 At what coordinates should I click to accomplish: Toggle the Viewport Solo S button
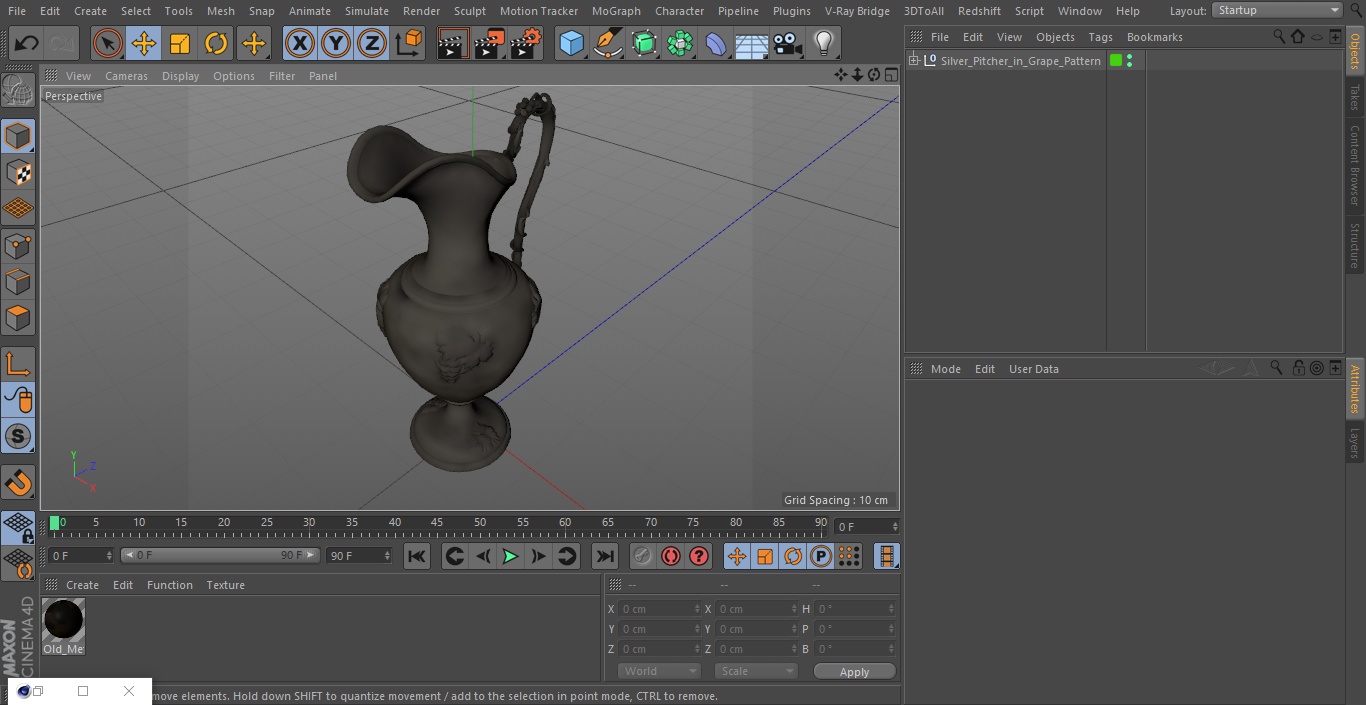[18, 436]
